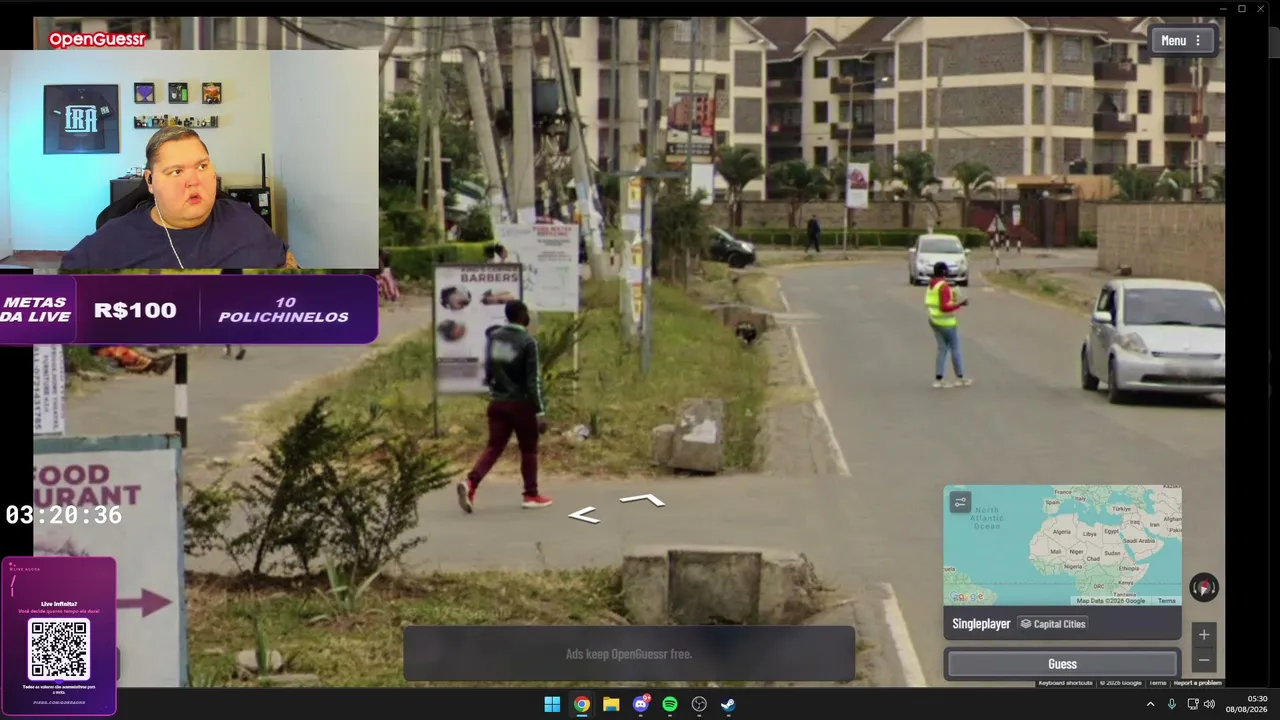The width and height of the screenshot is (1280, 720).
Task: Click the Capital Cities map badge
Action: tap(1053, 624)
